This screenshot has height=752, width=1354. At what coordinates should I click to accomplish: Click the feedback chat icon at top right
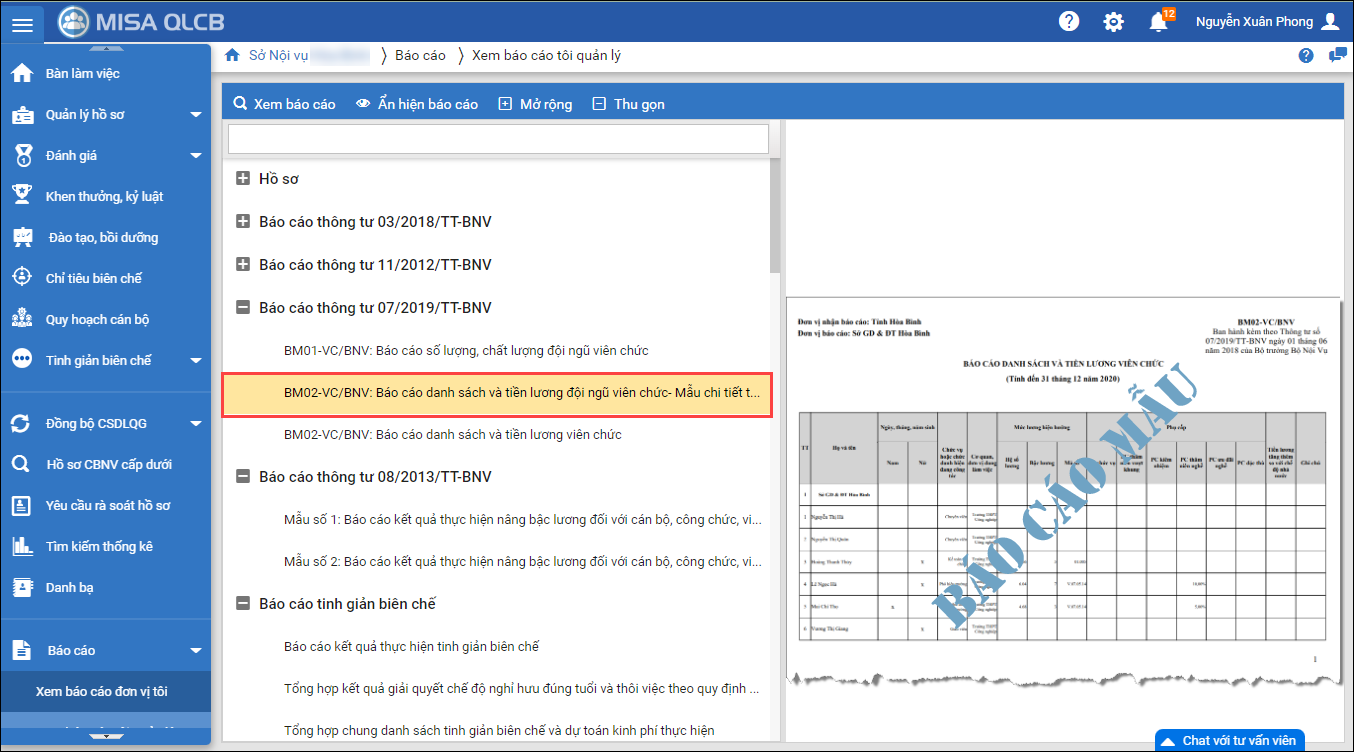(x=1337, y=55)
